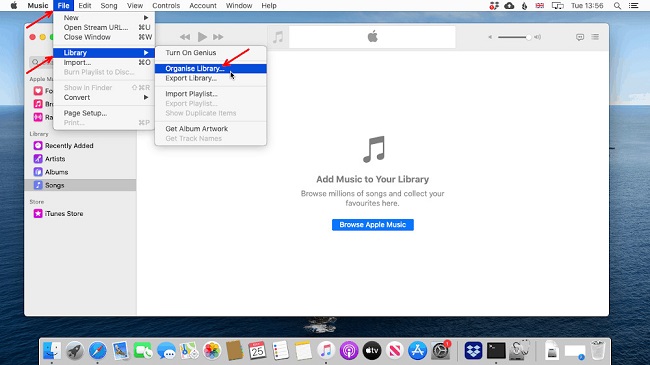Choose Export Library menu item

pyautogui.click(x=211, y=78)
